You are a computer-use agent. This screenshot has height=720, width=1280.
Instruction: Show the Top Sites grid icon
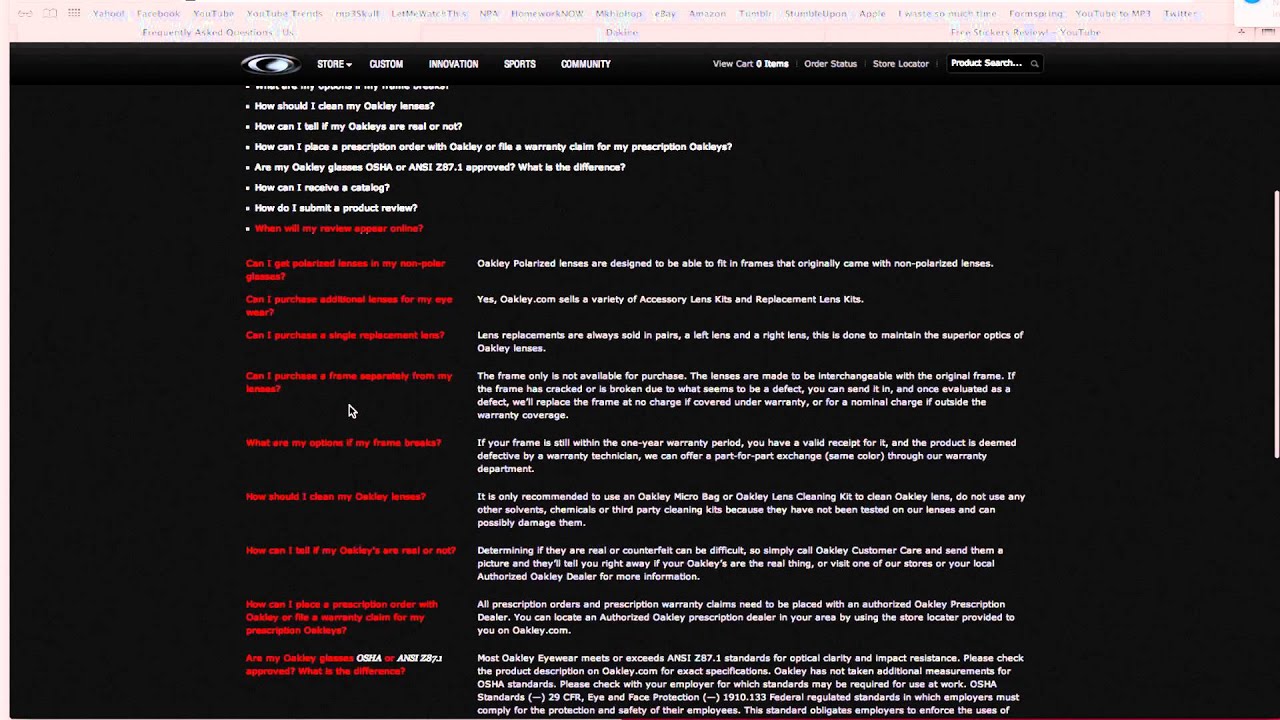(x=74, y=13)
